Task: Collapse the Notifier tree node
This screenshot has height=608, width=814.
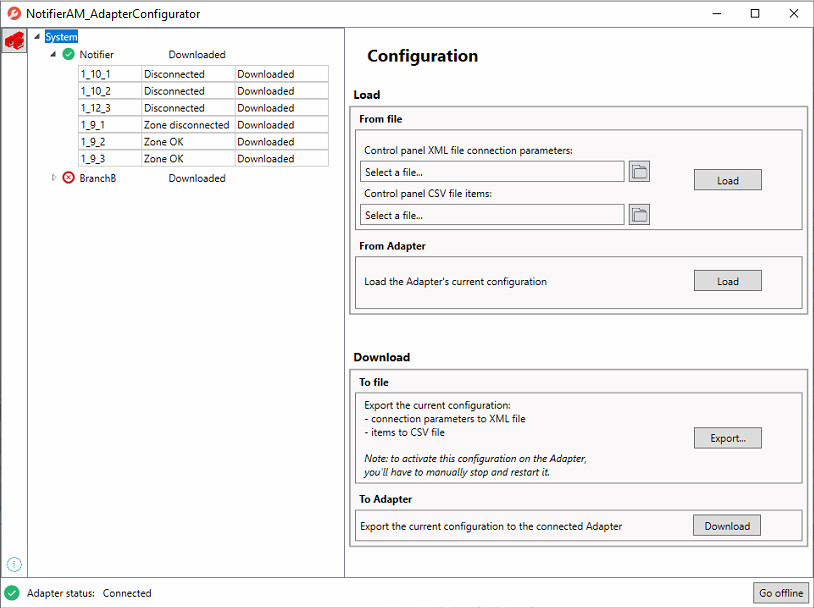Action: pos(53,54)
